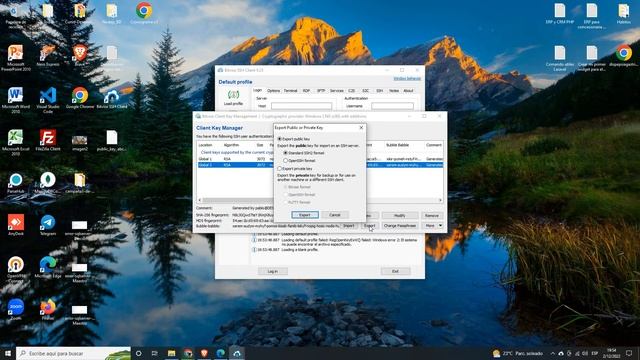Open Edge from the taskbar
Image resolution: width=640 pixels, height=360 pixels.
click(x=220, y=353)
